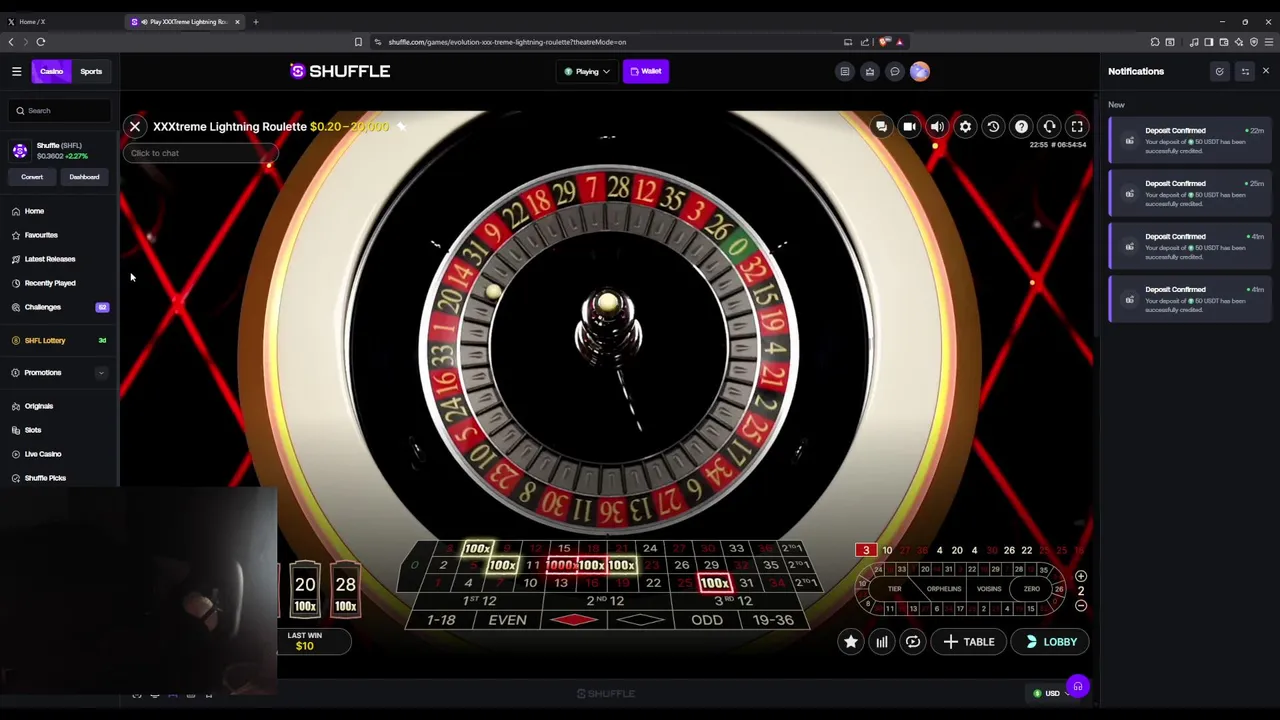This screenshot has width=1280, height=720.
Task: Open the hamburger sidebar menu
Action: 17,71
